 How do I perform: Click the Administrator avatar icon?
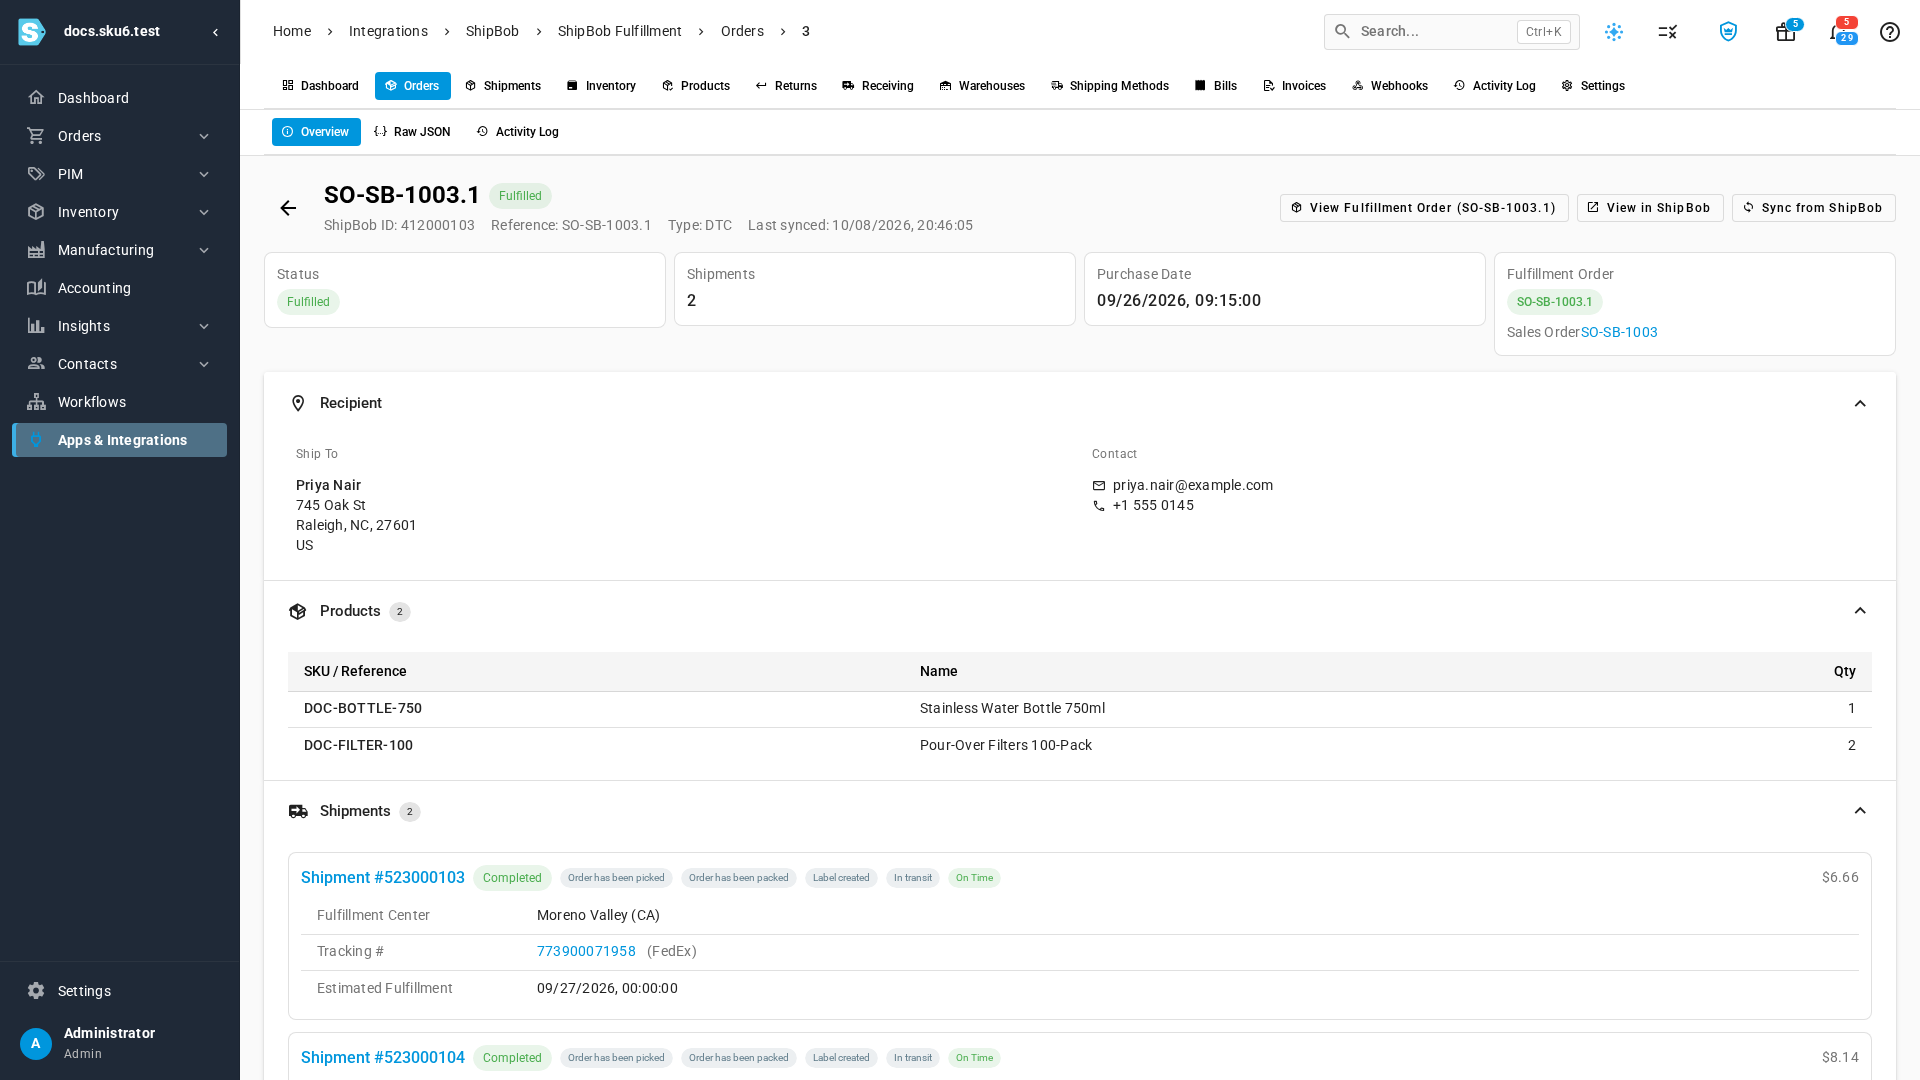(x=36, y=1043)
